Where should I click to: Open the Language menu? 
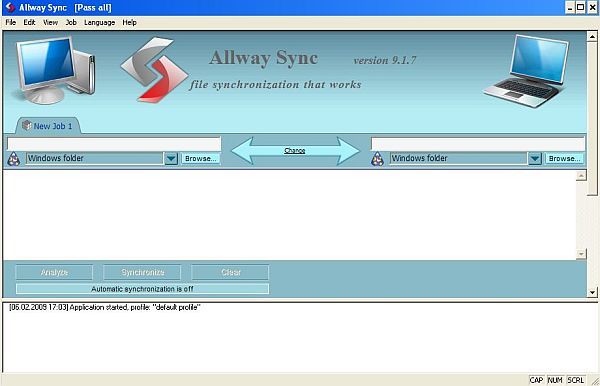[x=99, y=23]
